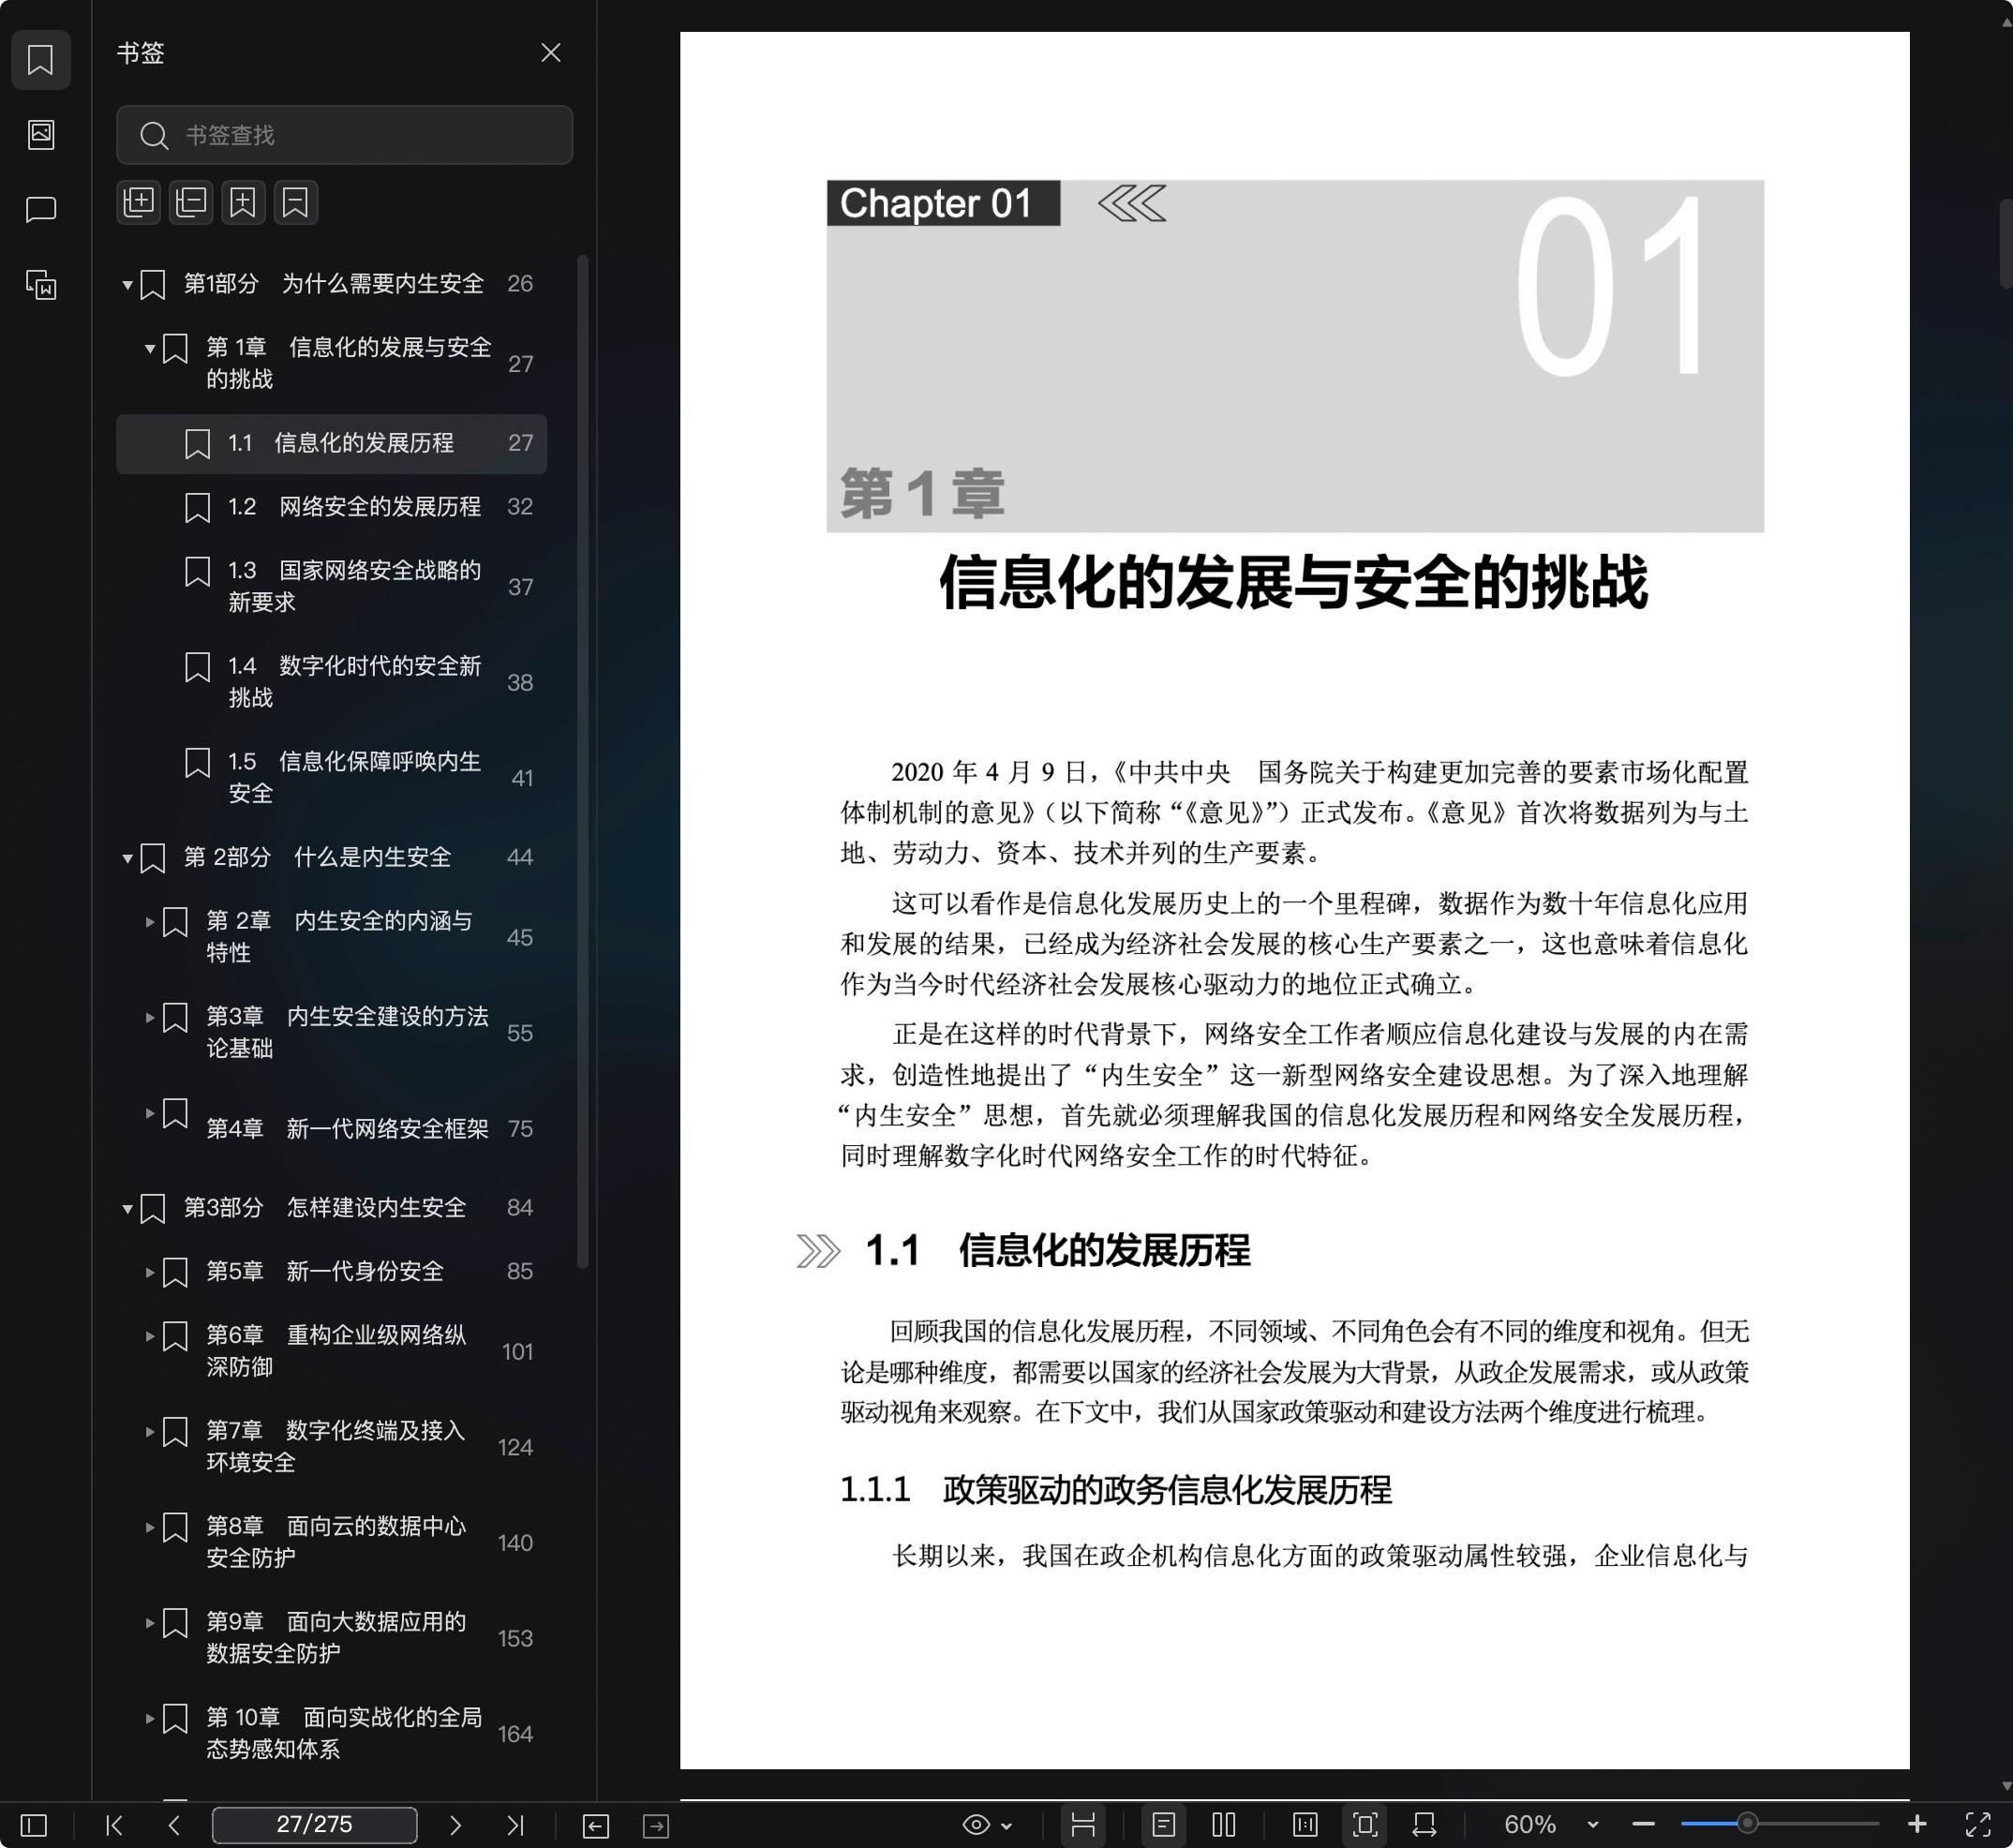
Task: Select two-page view
Action: pyautogui.click(x=1224, y=1825)
